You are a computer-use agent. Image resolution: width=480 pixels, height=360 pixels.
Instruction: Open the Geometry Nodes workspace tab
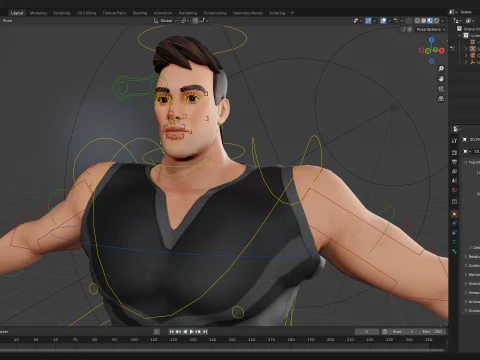(248, 13)
